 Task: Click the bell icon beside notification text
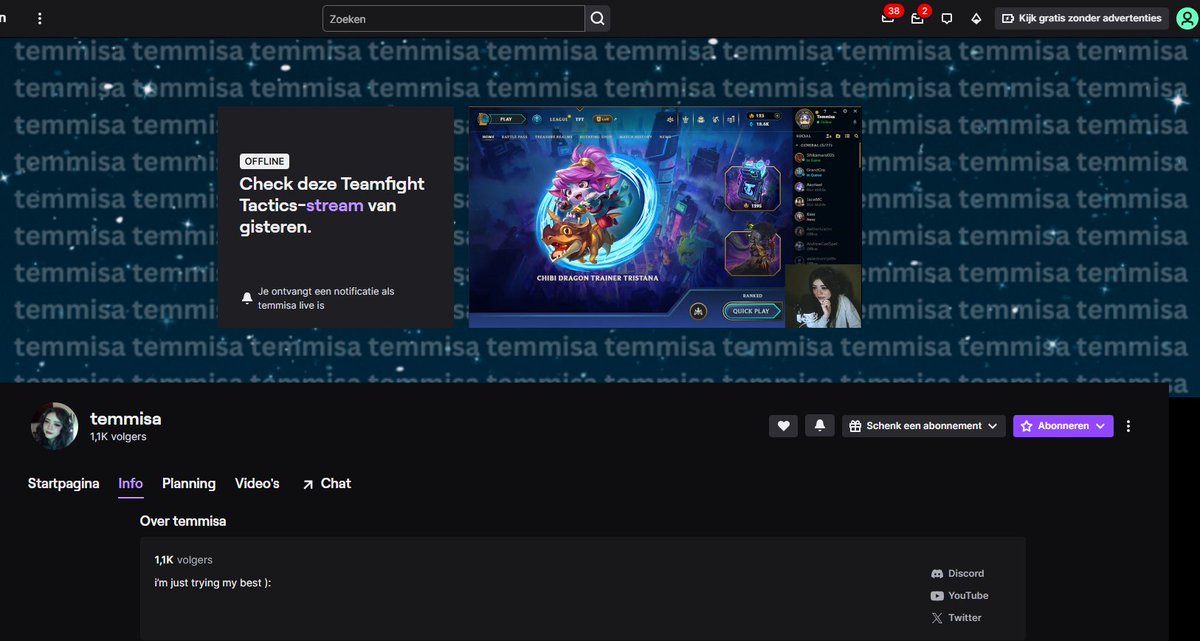click(247, 298)
